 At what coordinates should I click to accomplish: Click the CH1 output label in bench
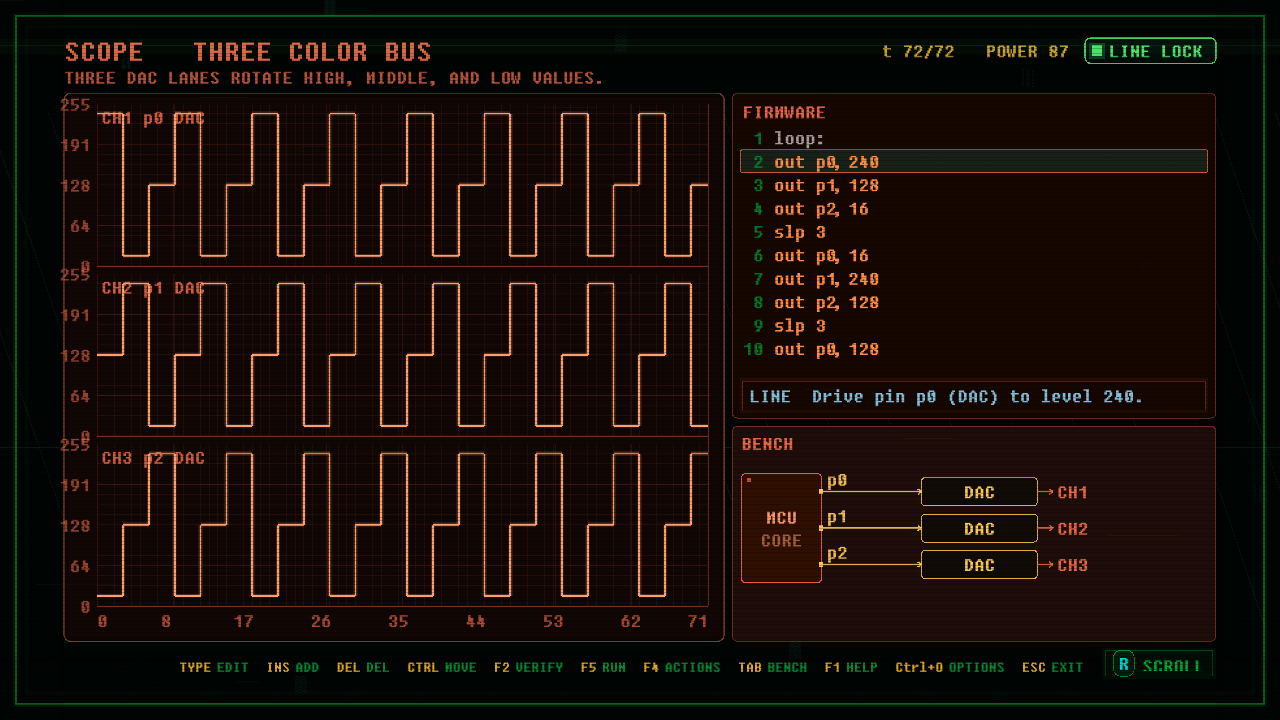click(x=1073, y=492)
